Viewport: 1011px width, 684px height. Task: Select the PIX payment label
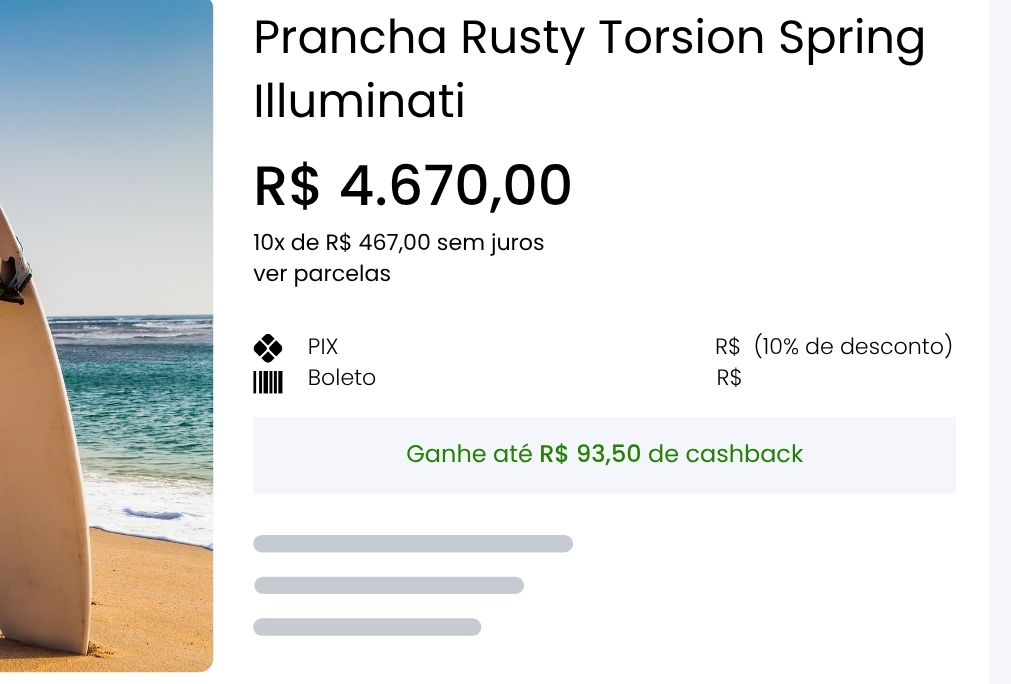(x=323, y=347)
